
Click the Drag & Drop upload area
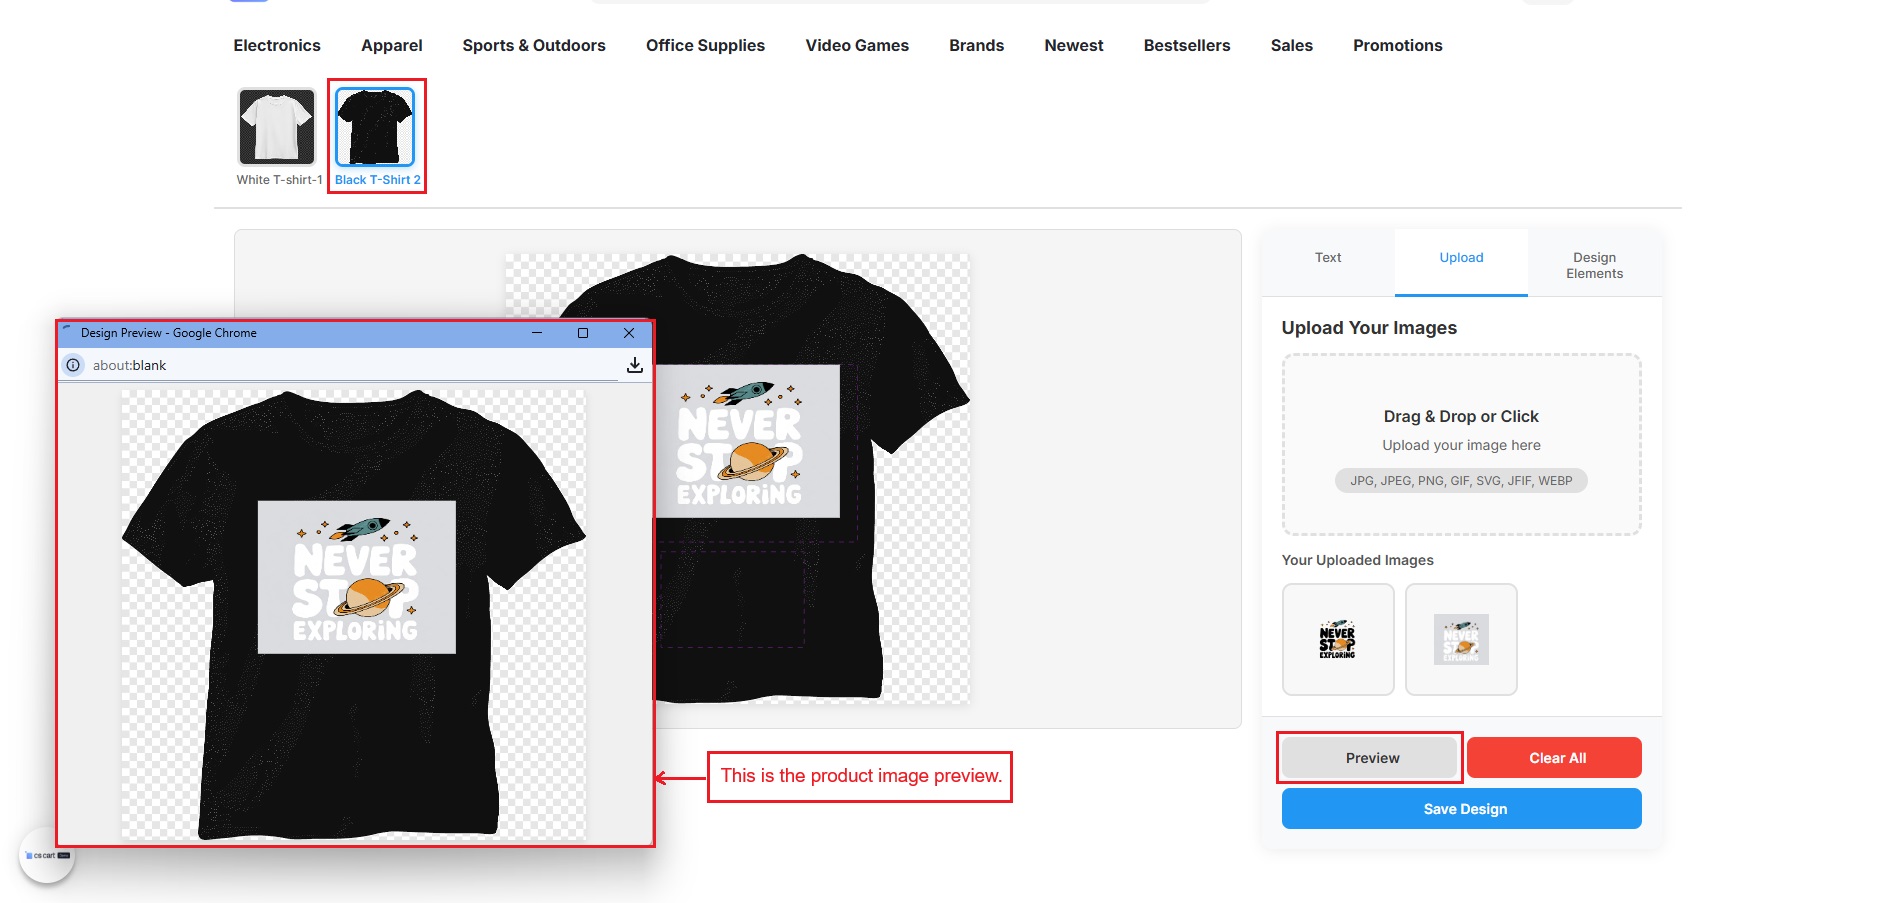[x=1460, y=444]
